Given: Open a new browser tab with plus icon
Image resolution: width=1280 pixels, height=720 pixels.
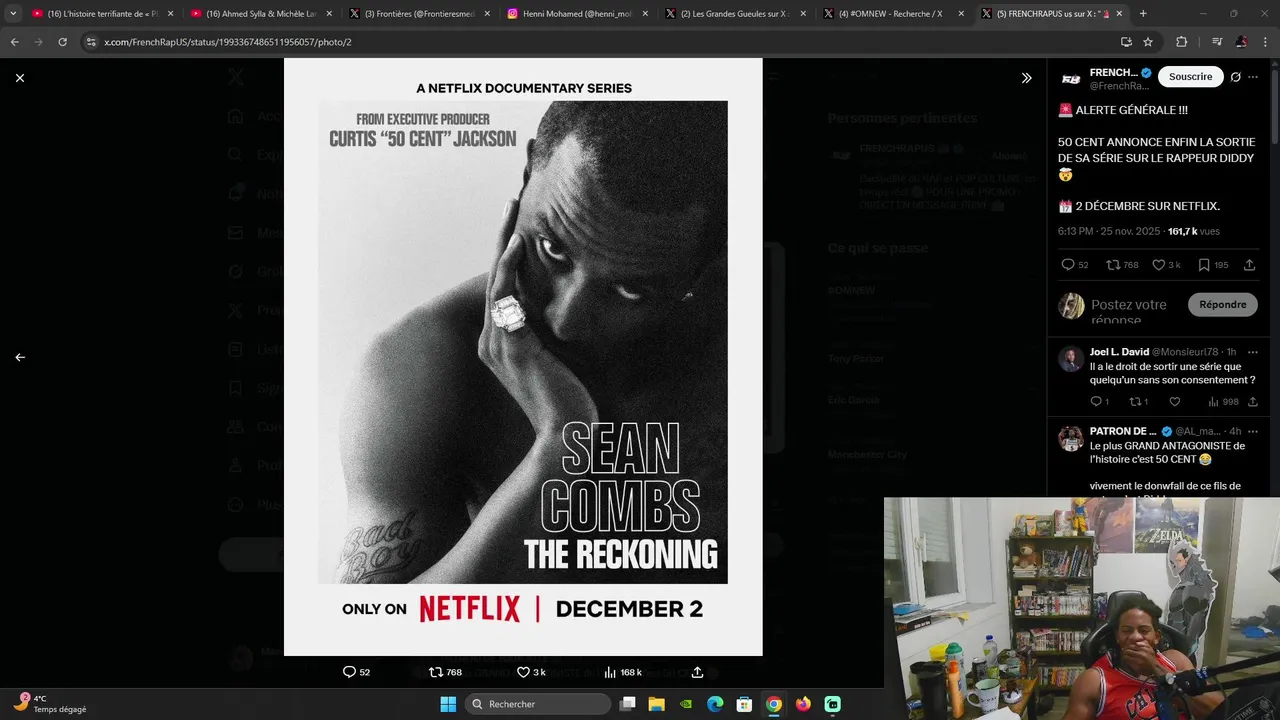Looking at the screenshot, I should pos(1143,14).
